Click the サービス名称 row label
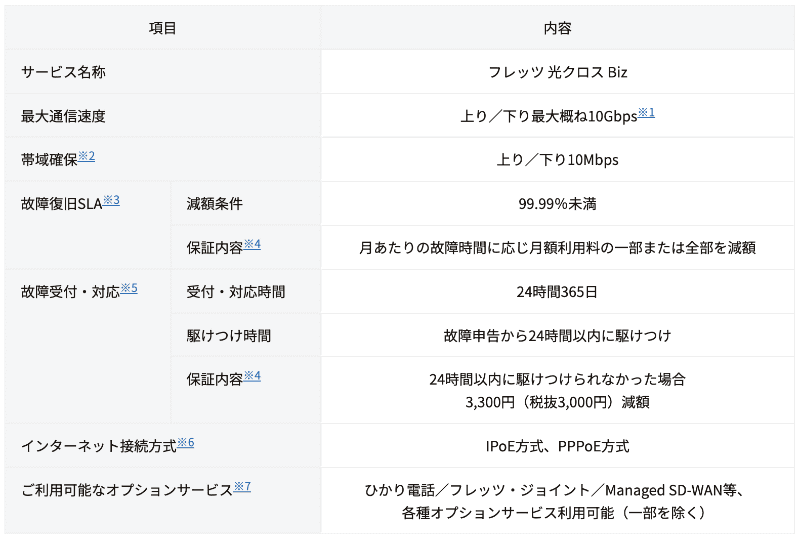The width and height of the screenshot is (800, 544). coord(63,72)
